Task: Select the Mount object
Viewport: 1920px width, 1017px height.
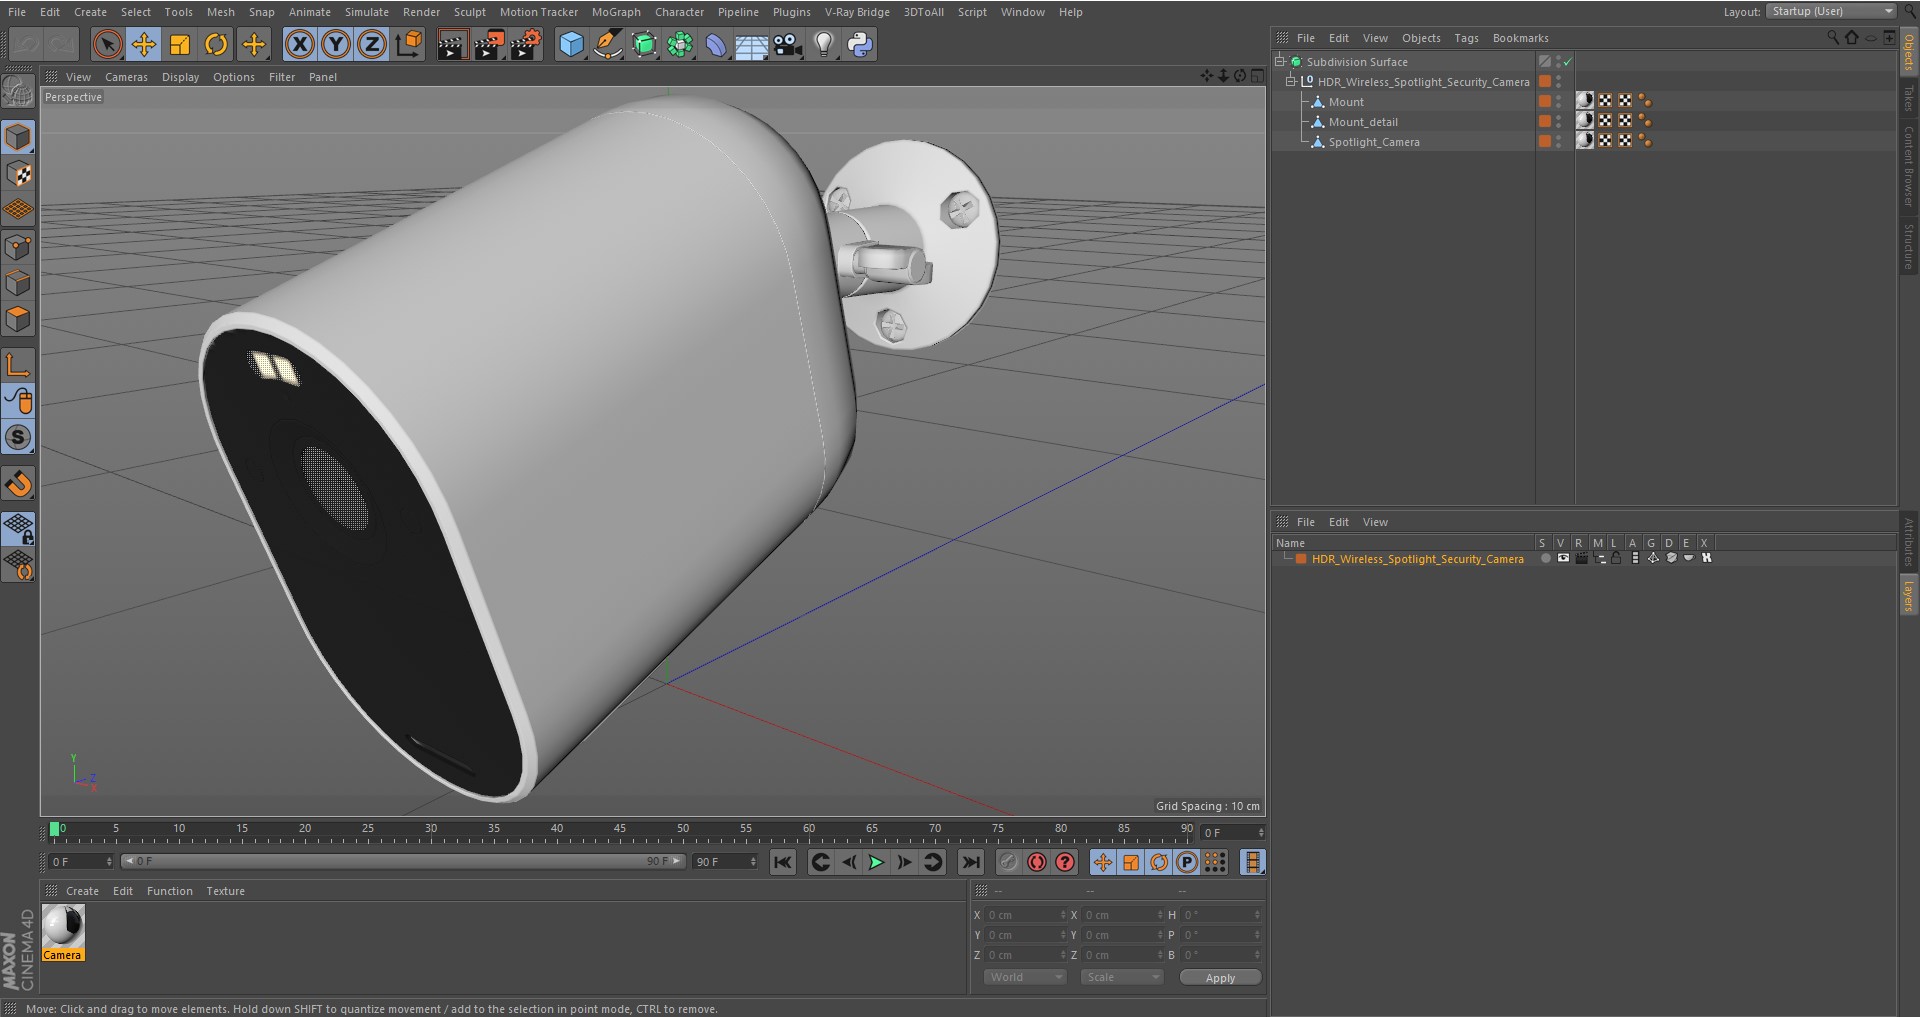Action: point(1346,102)
